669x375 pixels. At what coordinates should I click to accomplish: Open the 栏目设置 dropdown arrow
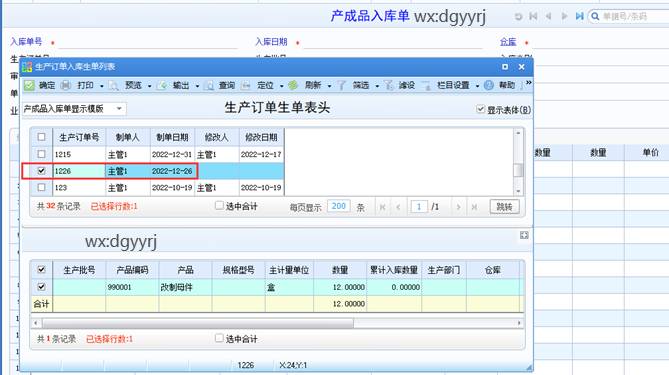pyautogui.click(x=477, y=86)
